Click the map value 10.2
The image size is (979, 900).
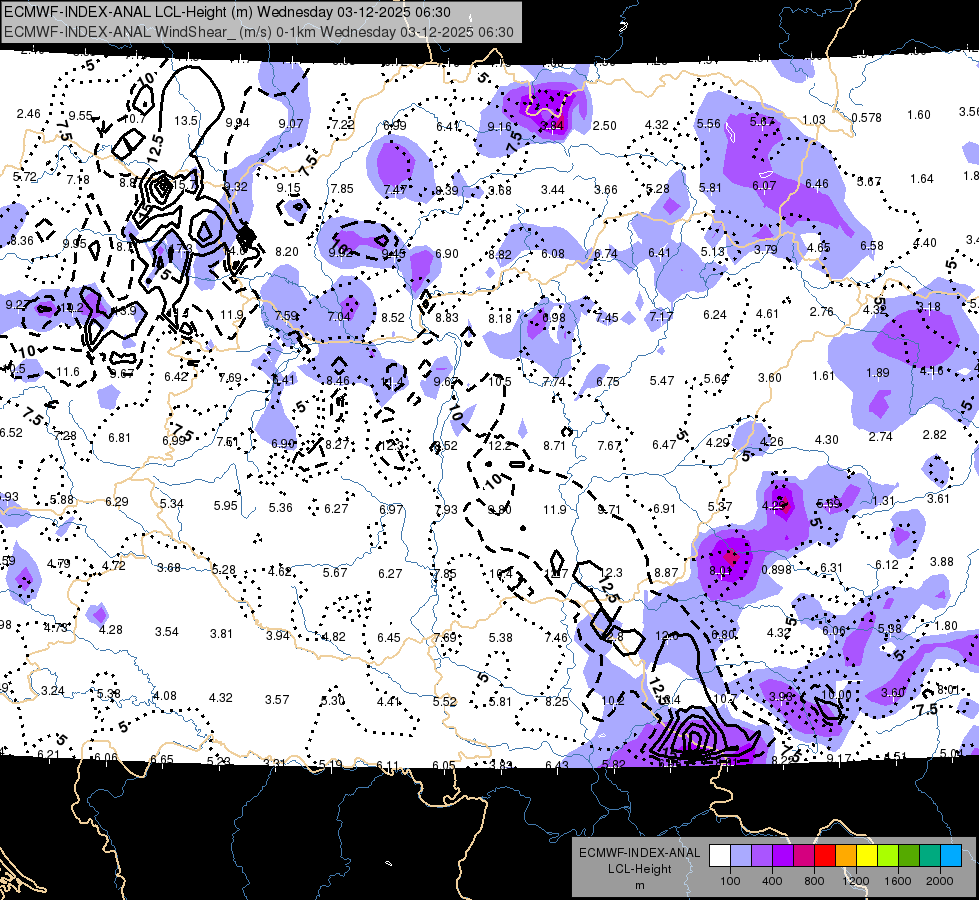click(613, 701)
